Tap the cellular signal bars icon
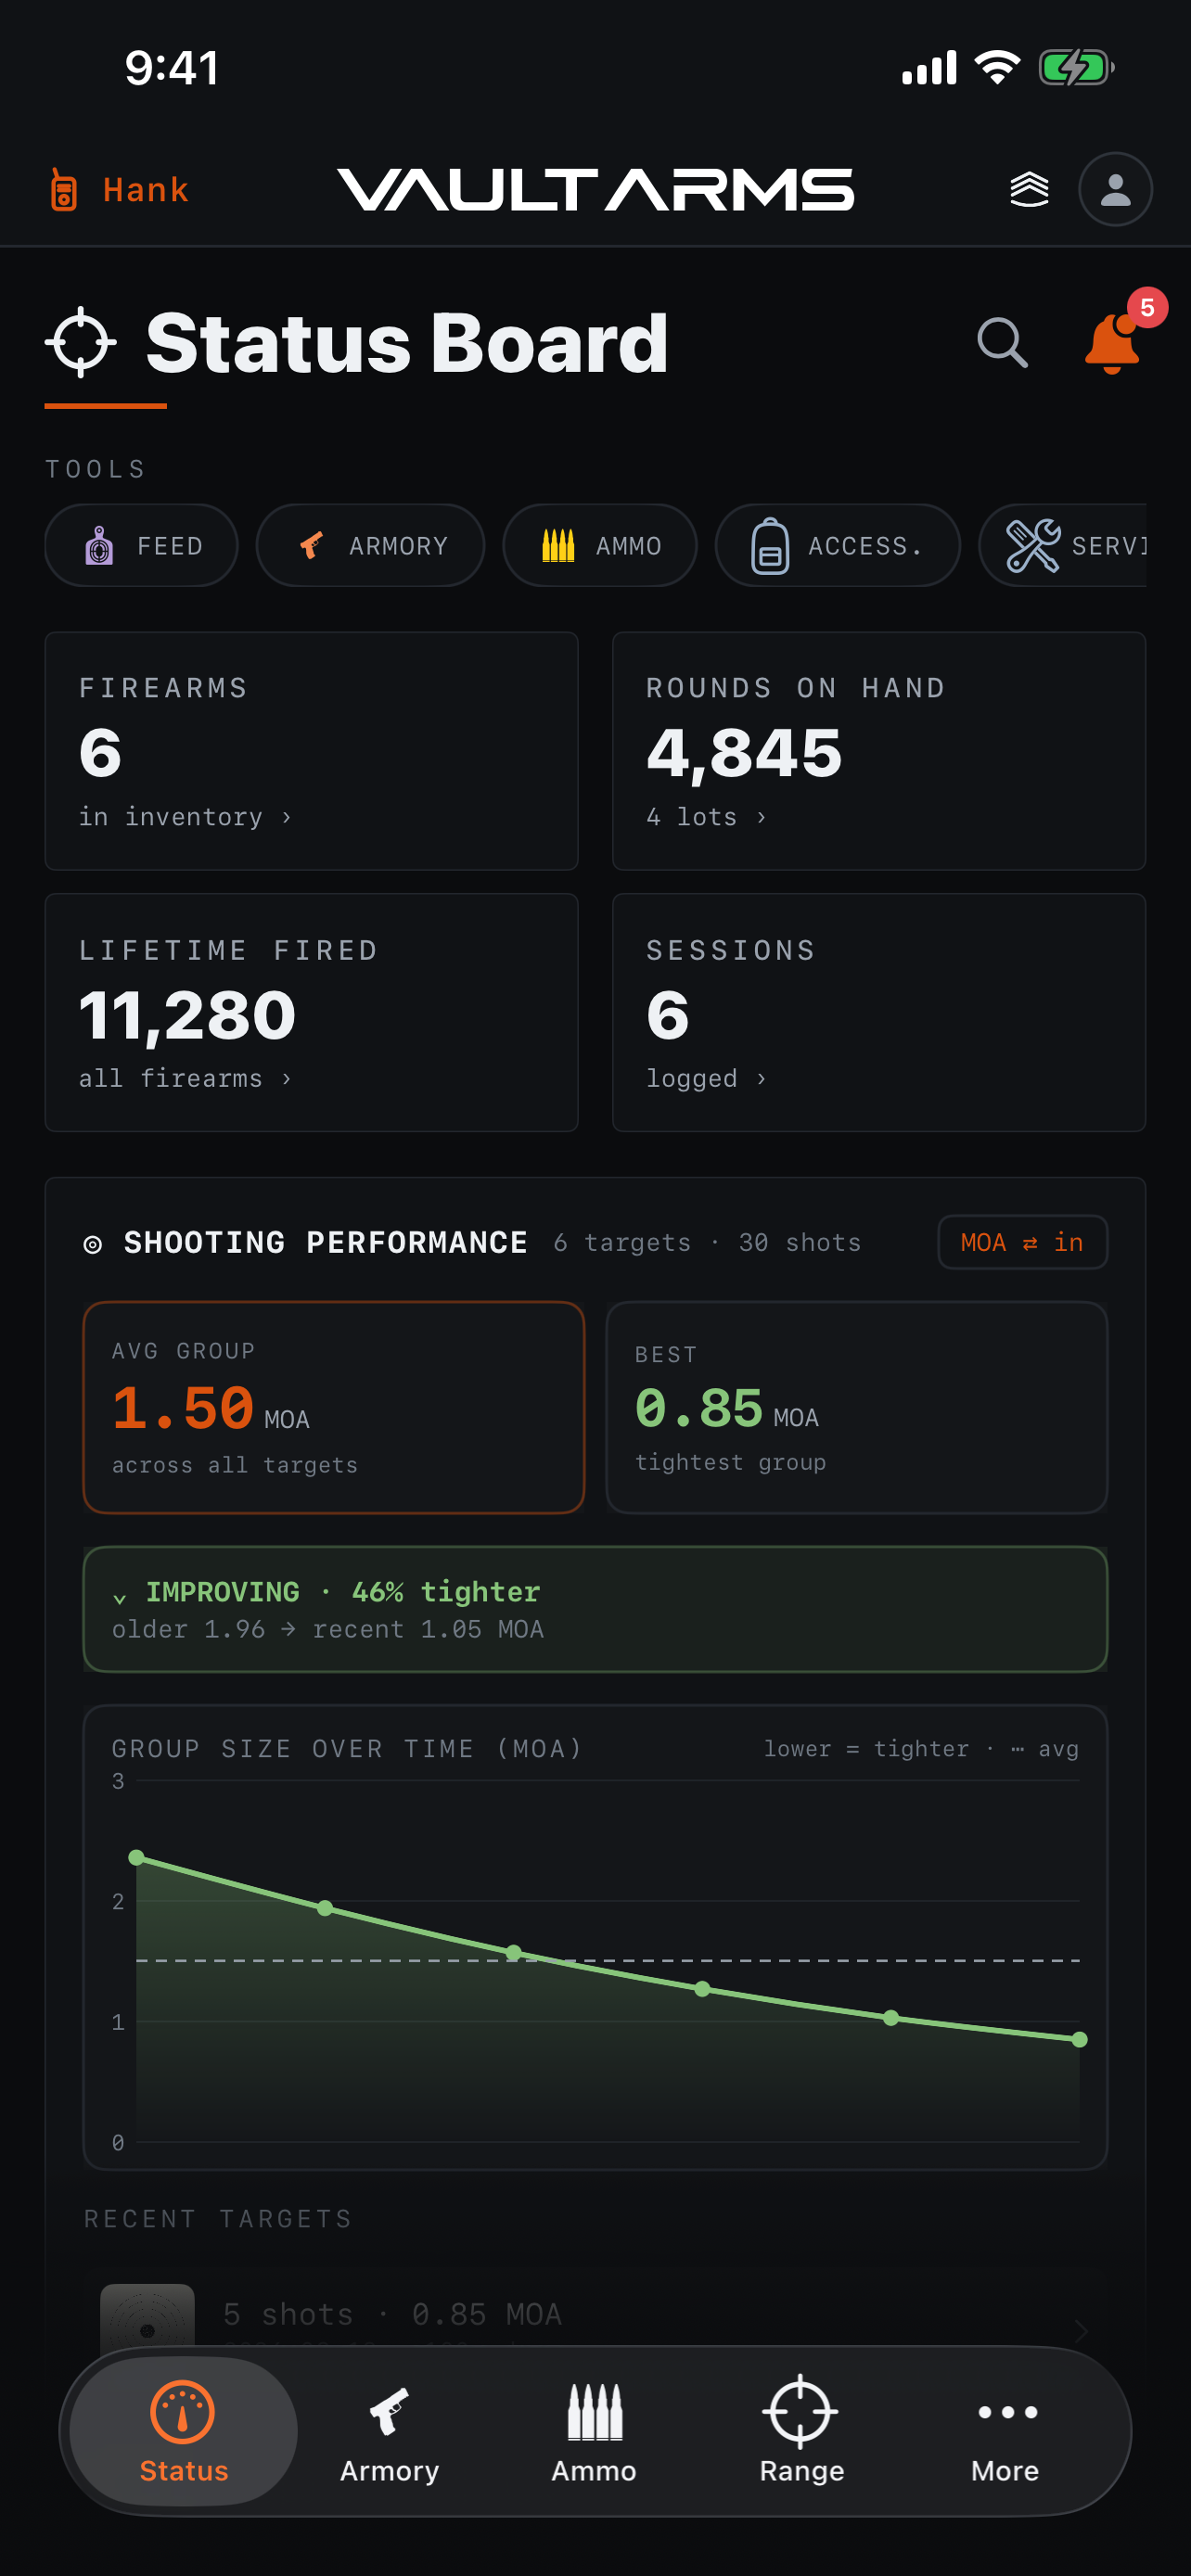The image size is (1191, 2576). 929,67
